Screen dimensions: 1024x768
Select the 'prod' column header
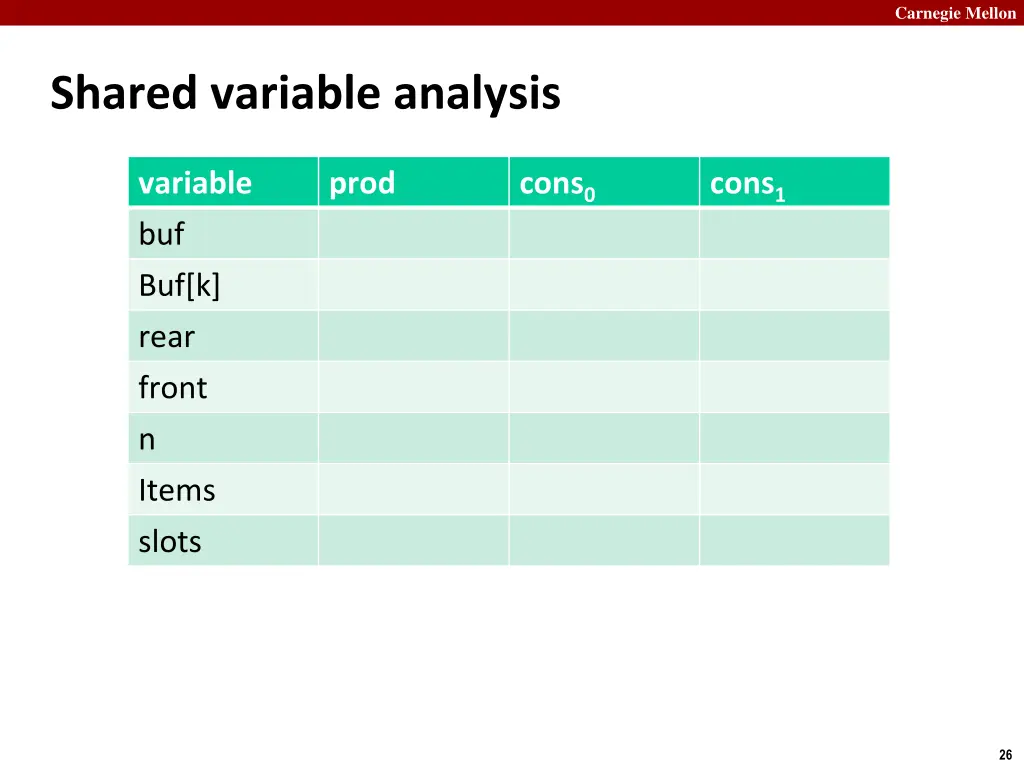pyautogui.click(x=413, y=182)
